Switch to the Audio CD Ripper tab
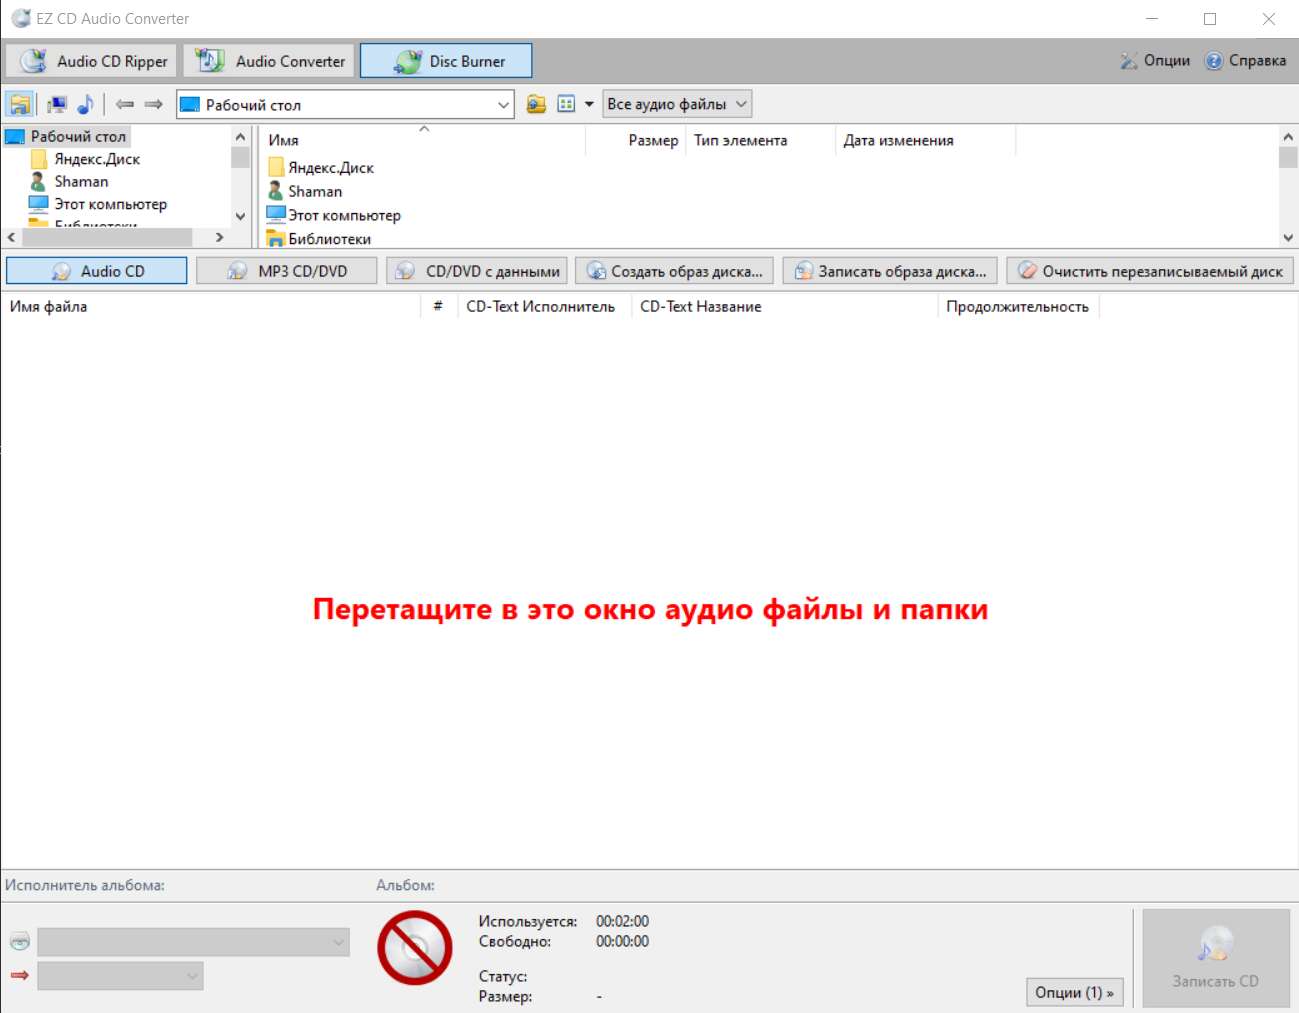The image size is (1299, 1013). (x=92, y=61)
